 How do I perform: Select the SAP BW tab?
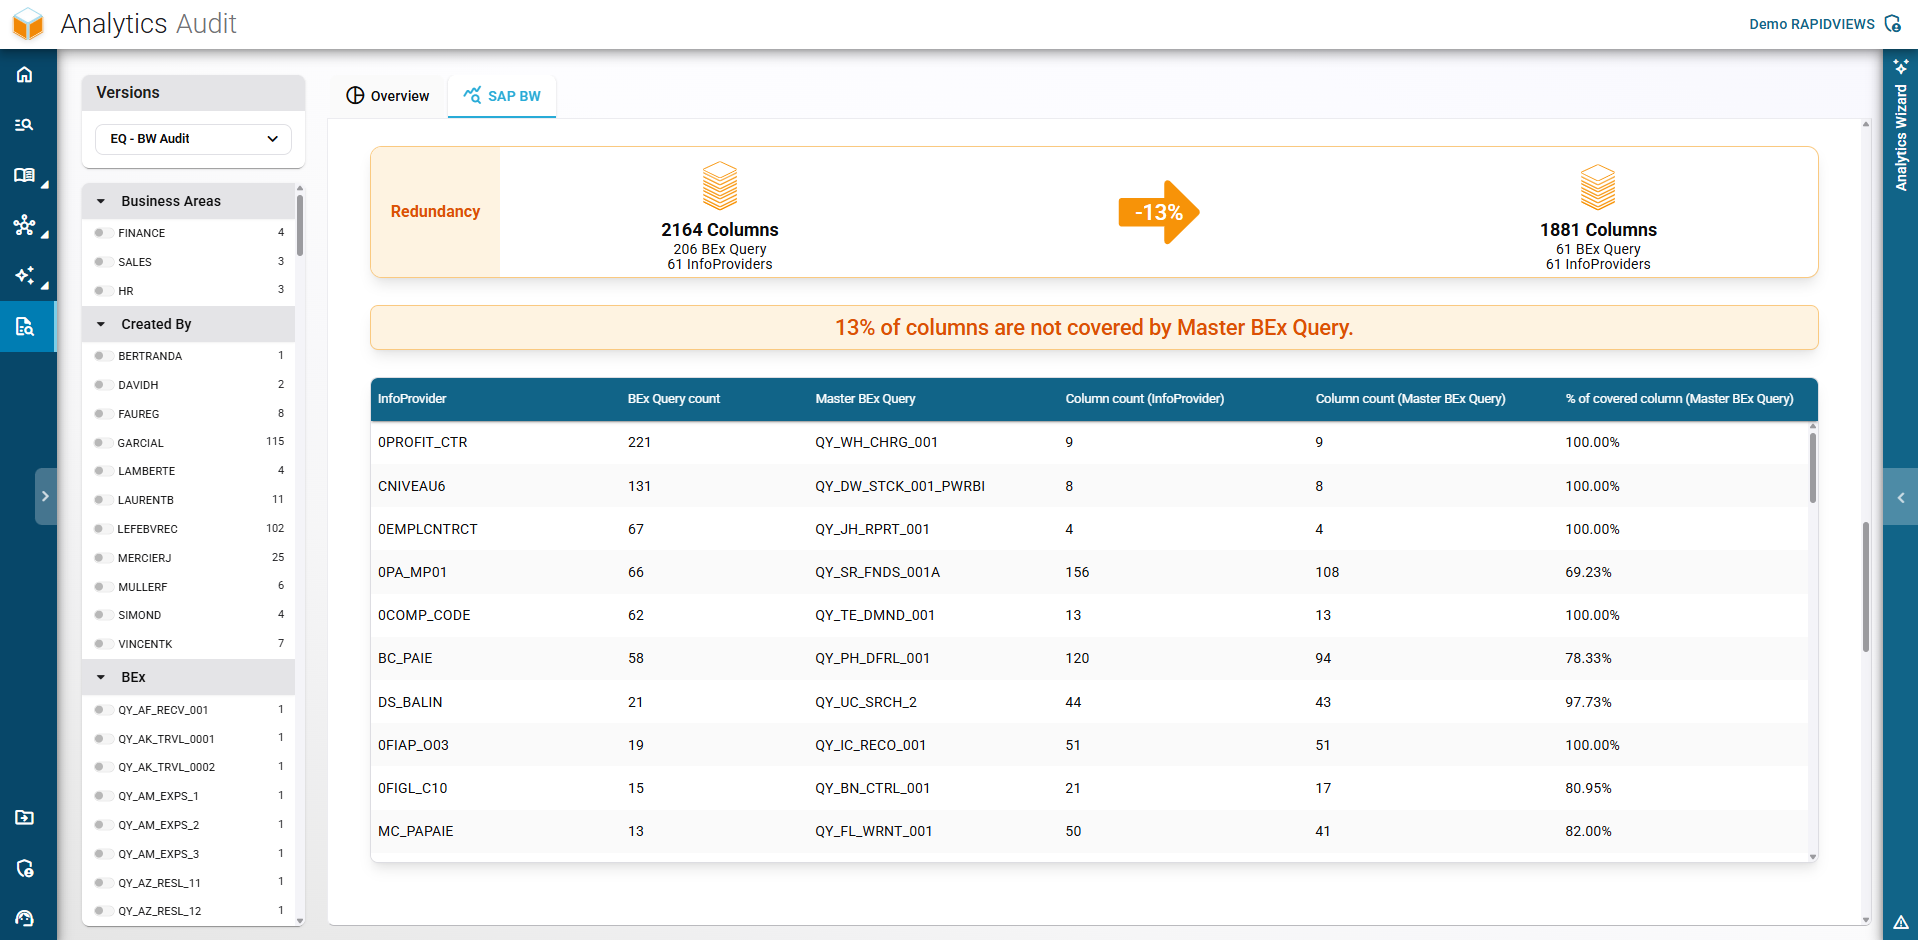(502, 96)
